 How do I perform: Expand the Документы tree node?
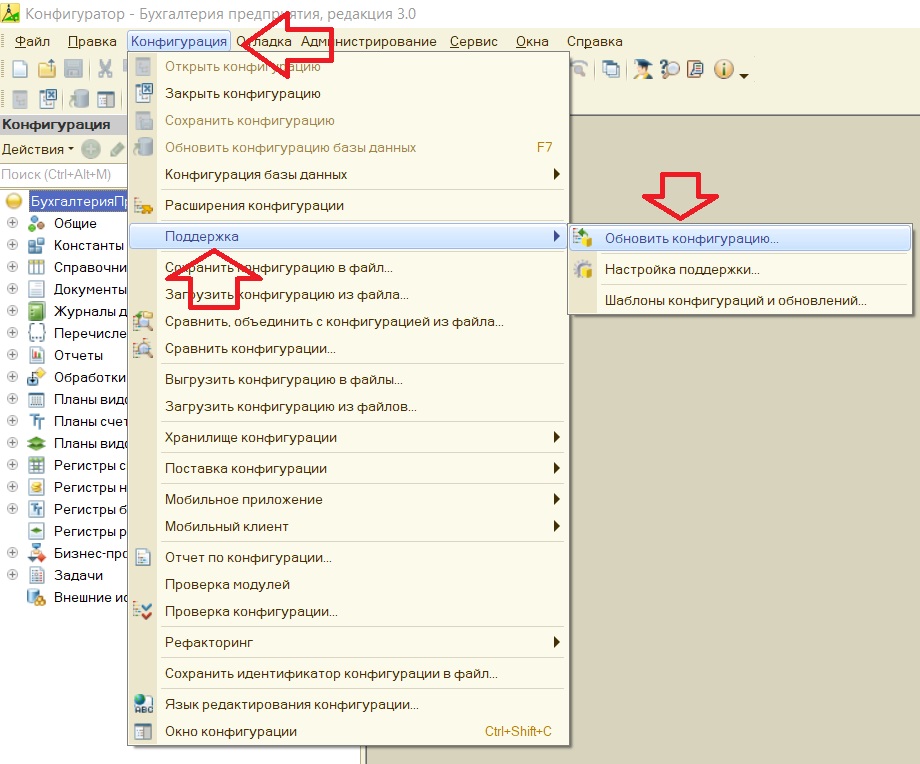[12, 289]
